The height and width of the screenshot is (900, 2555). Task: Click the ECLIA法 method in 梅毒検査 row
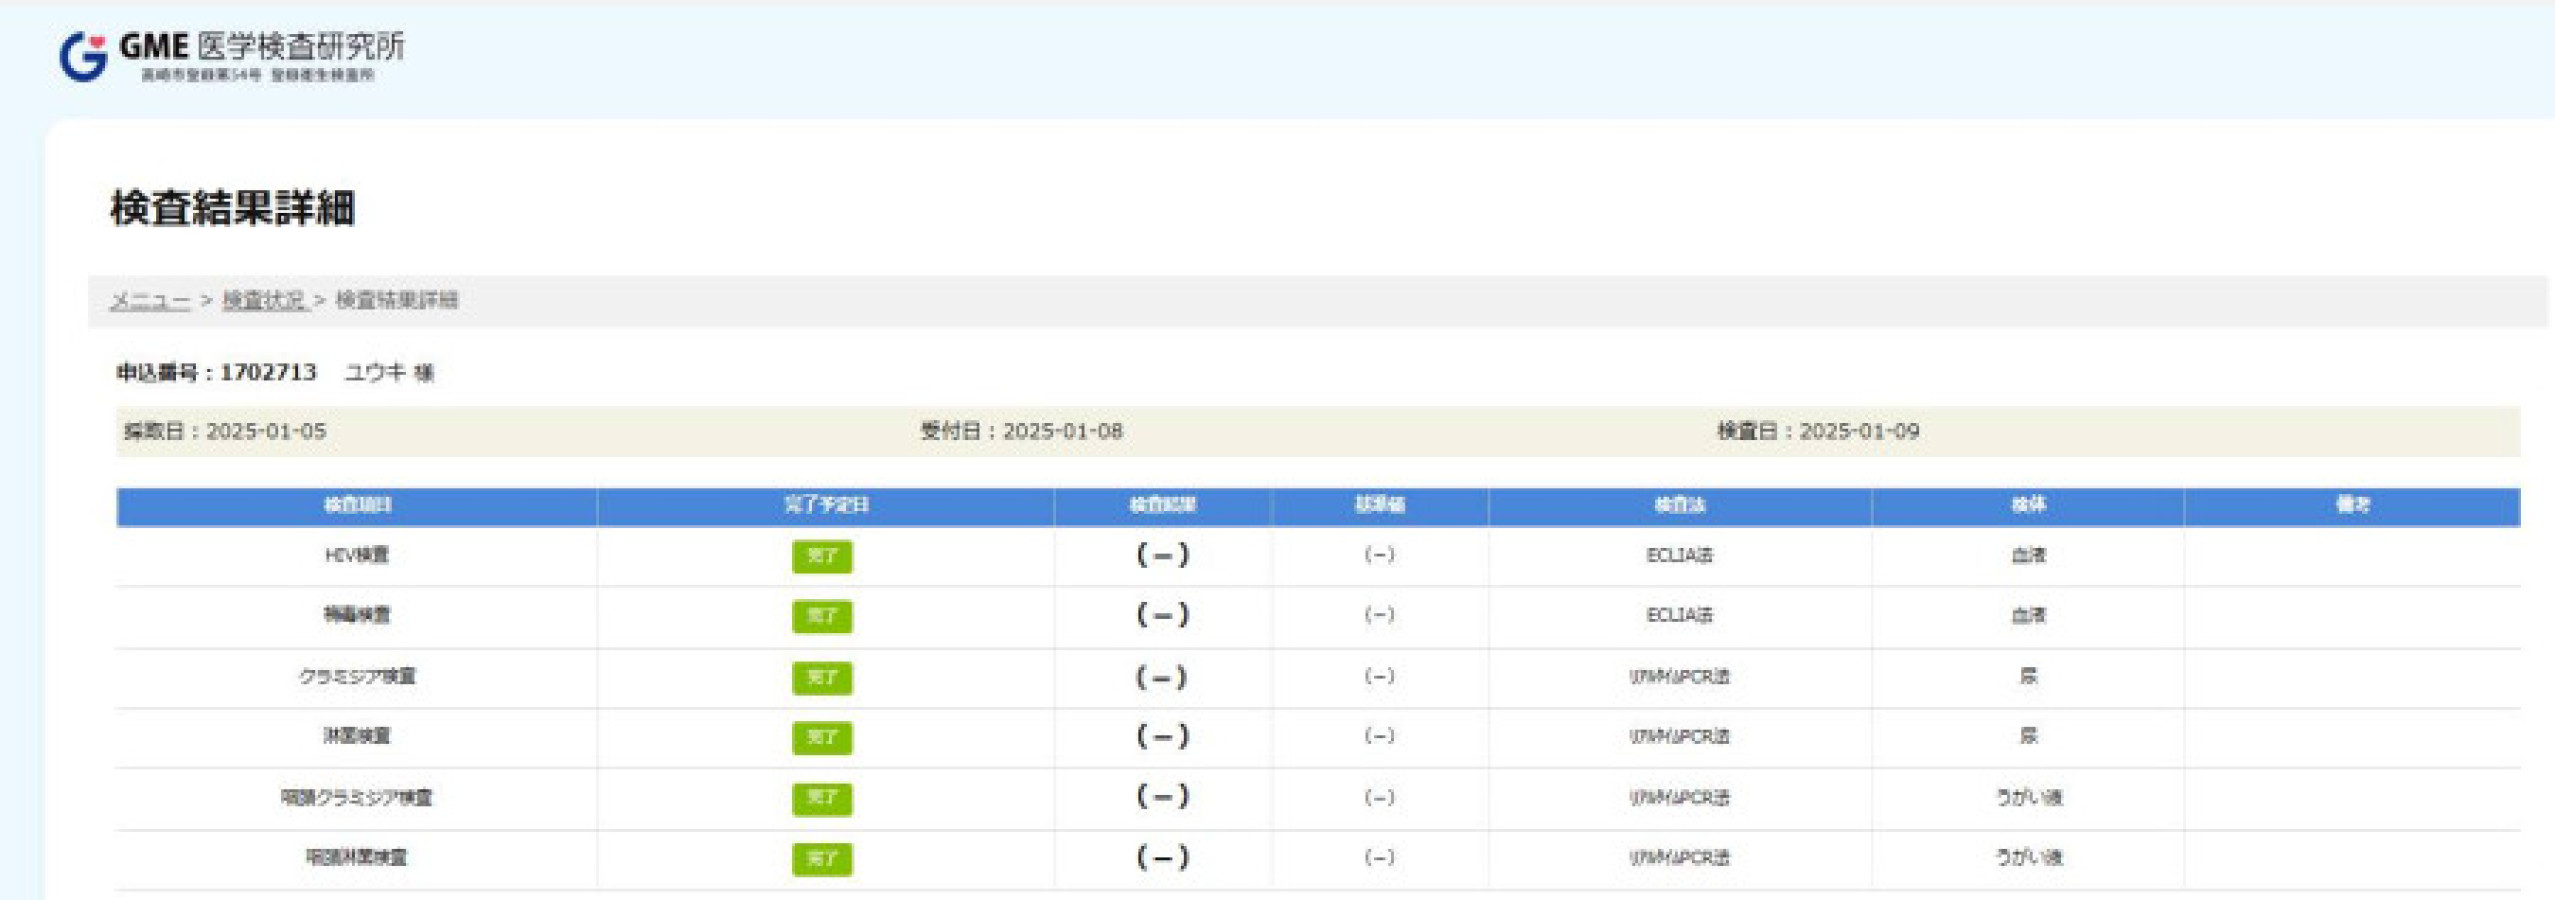pyautogui.click(x=1680, y=615)
